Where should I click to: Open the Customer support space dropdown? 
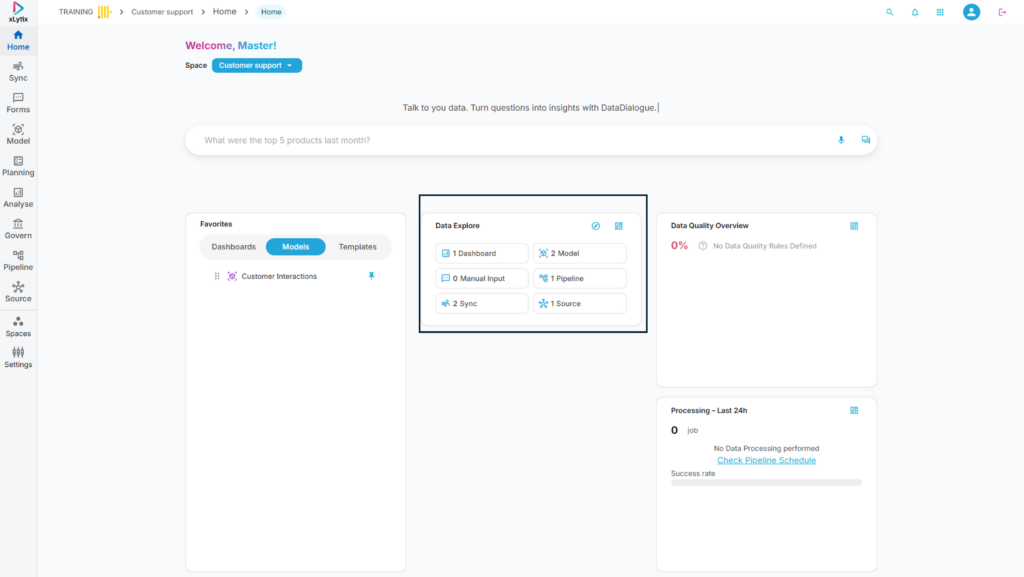click(x=257, y=65)
